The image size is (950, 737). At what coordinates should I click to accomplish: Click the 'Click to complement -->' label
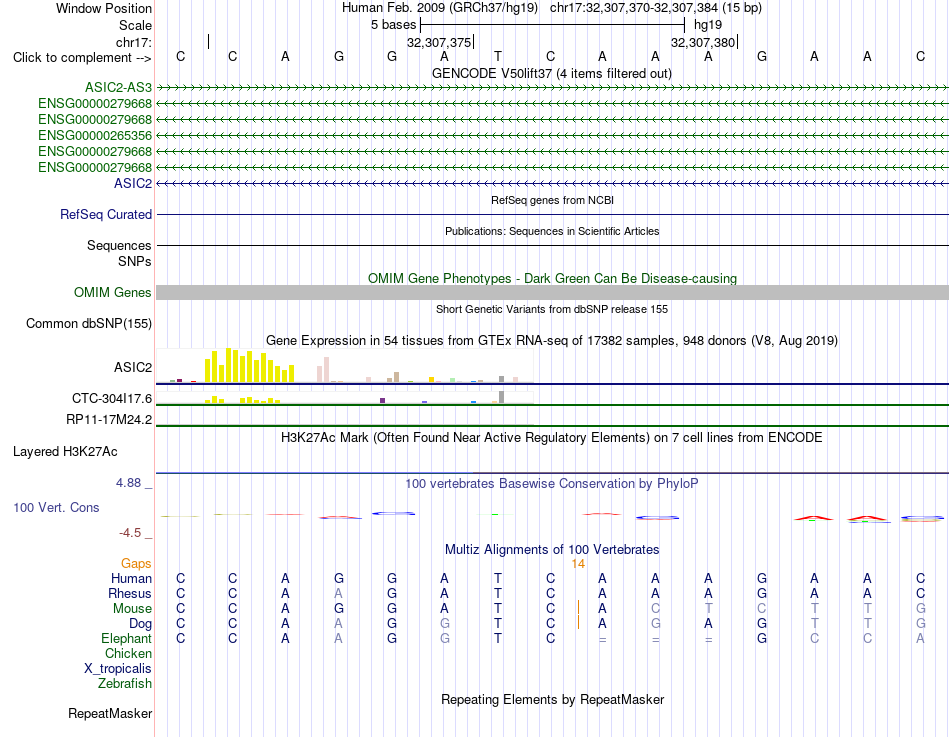tap(82, 58)
